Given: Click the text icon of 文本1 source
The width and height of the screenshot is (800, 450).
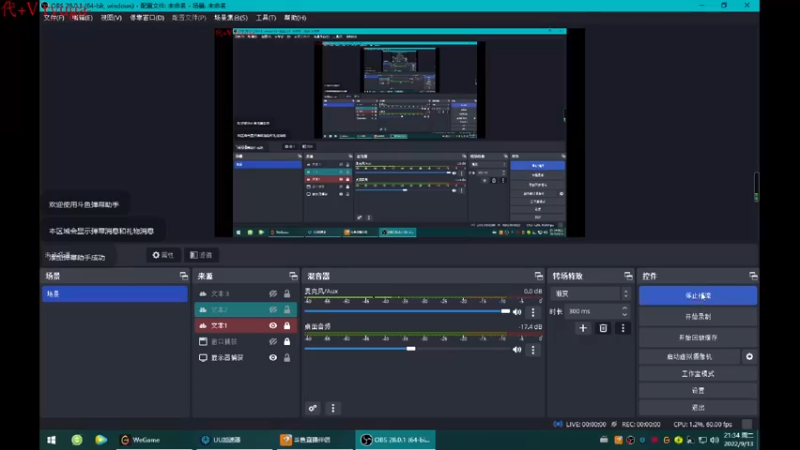Looking at the screenshot, I should (203, 326).
